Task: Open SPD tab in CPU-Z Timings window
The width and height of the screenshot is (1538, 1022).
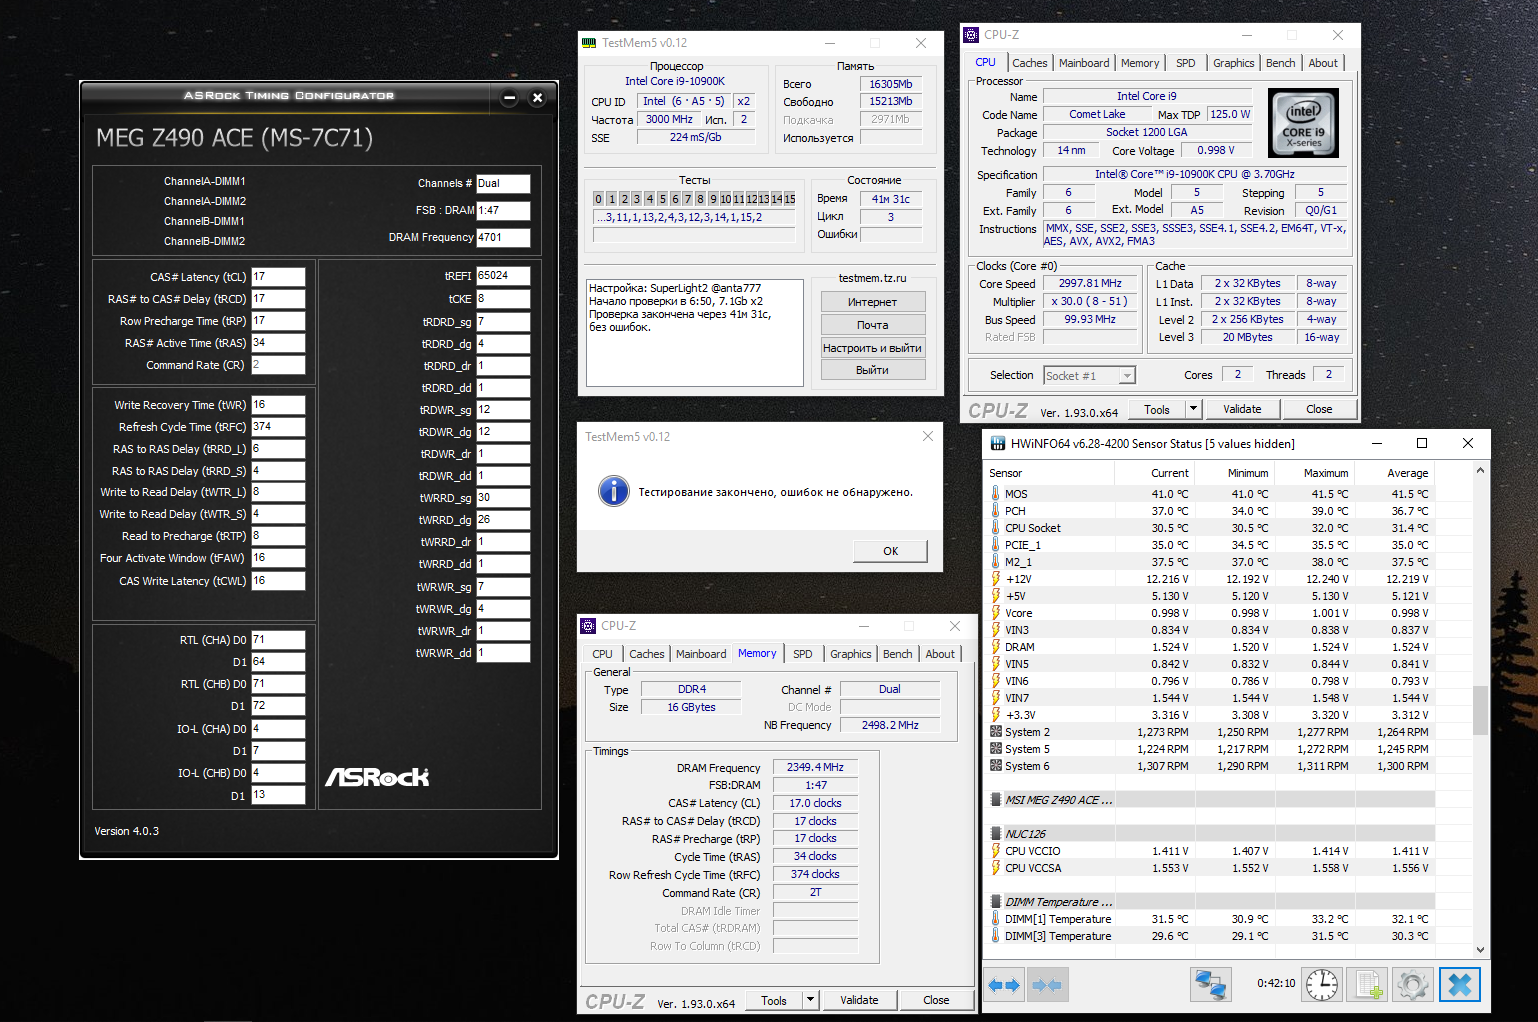Action: click(x=803, y=654)
